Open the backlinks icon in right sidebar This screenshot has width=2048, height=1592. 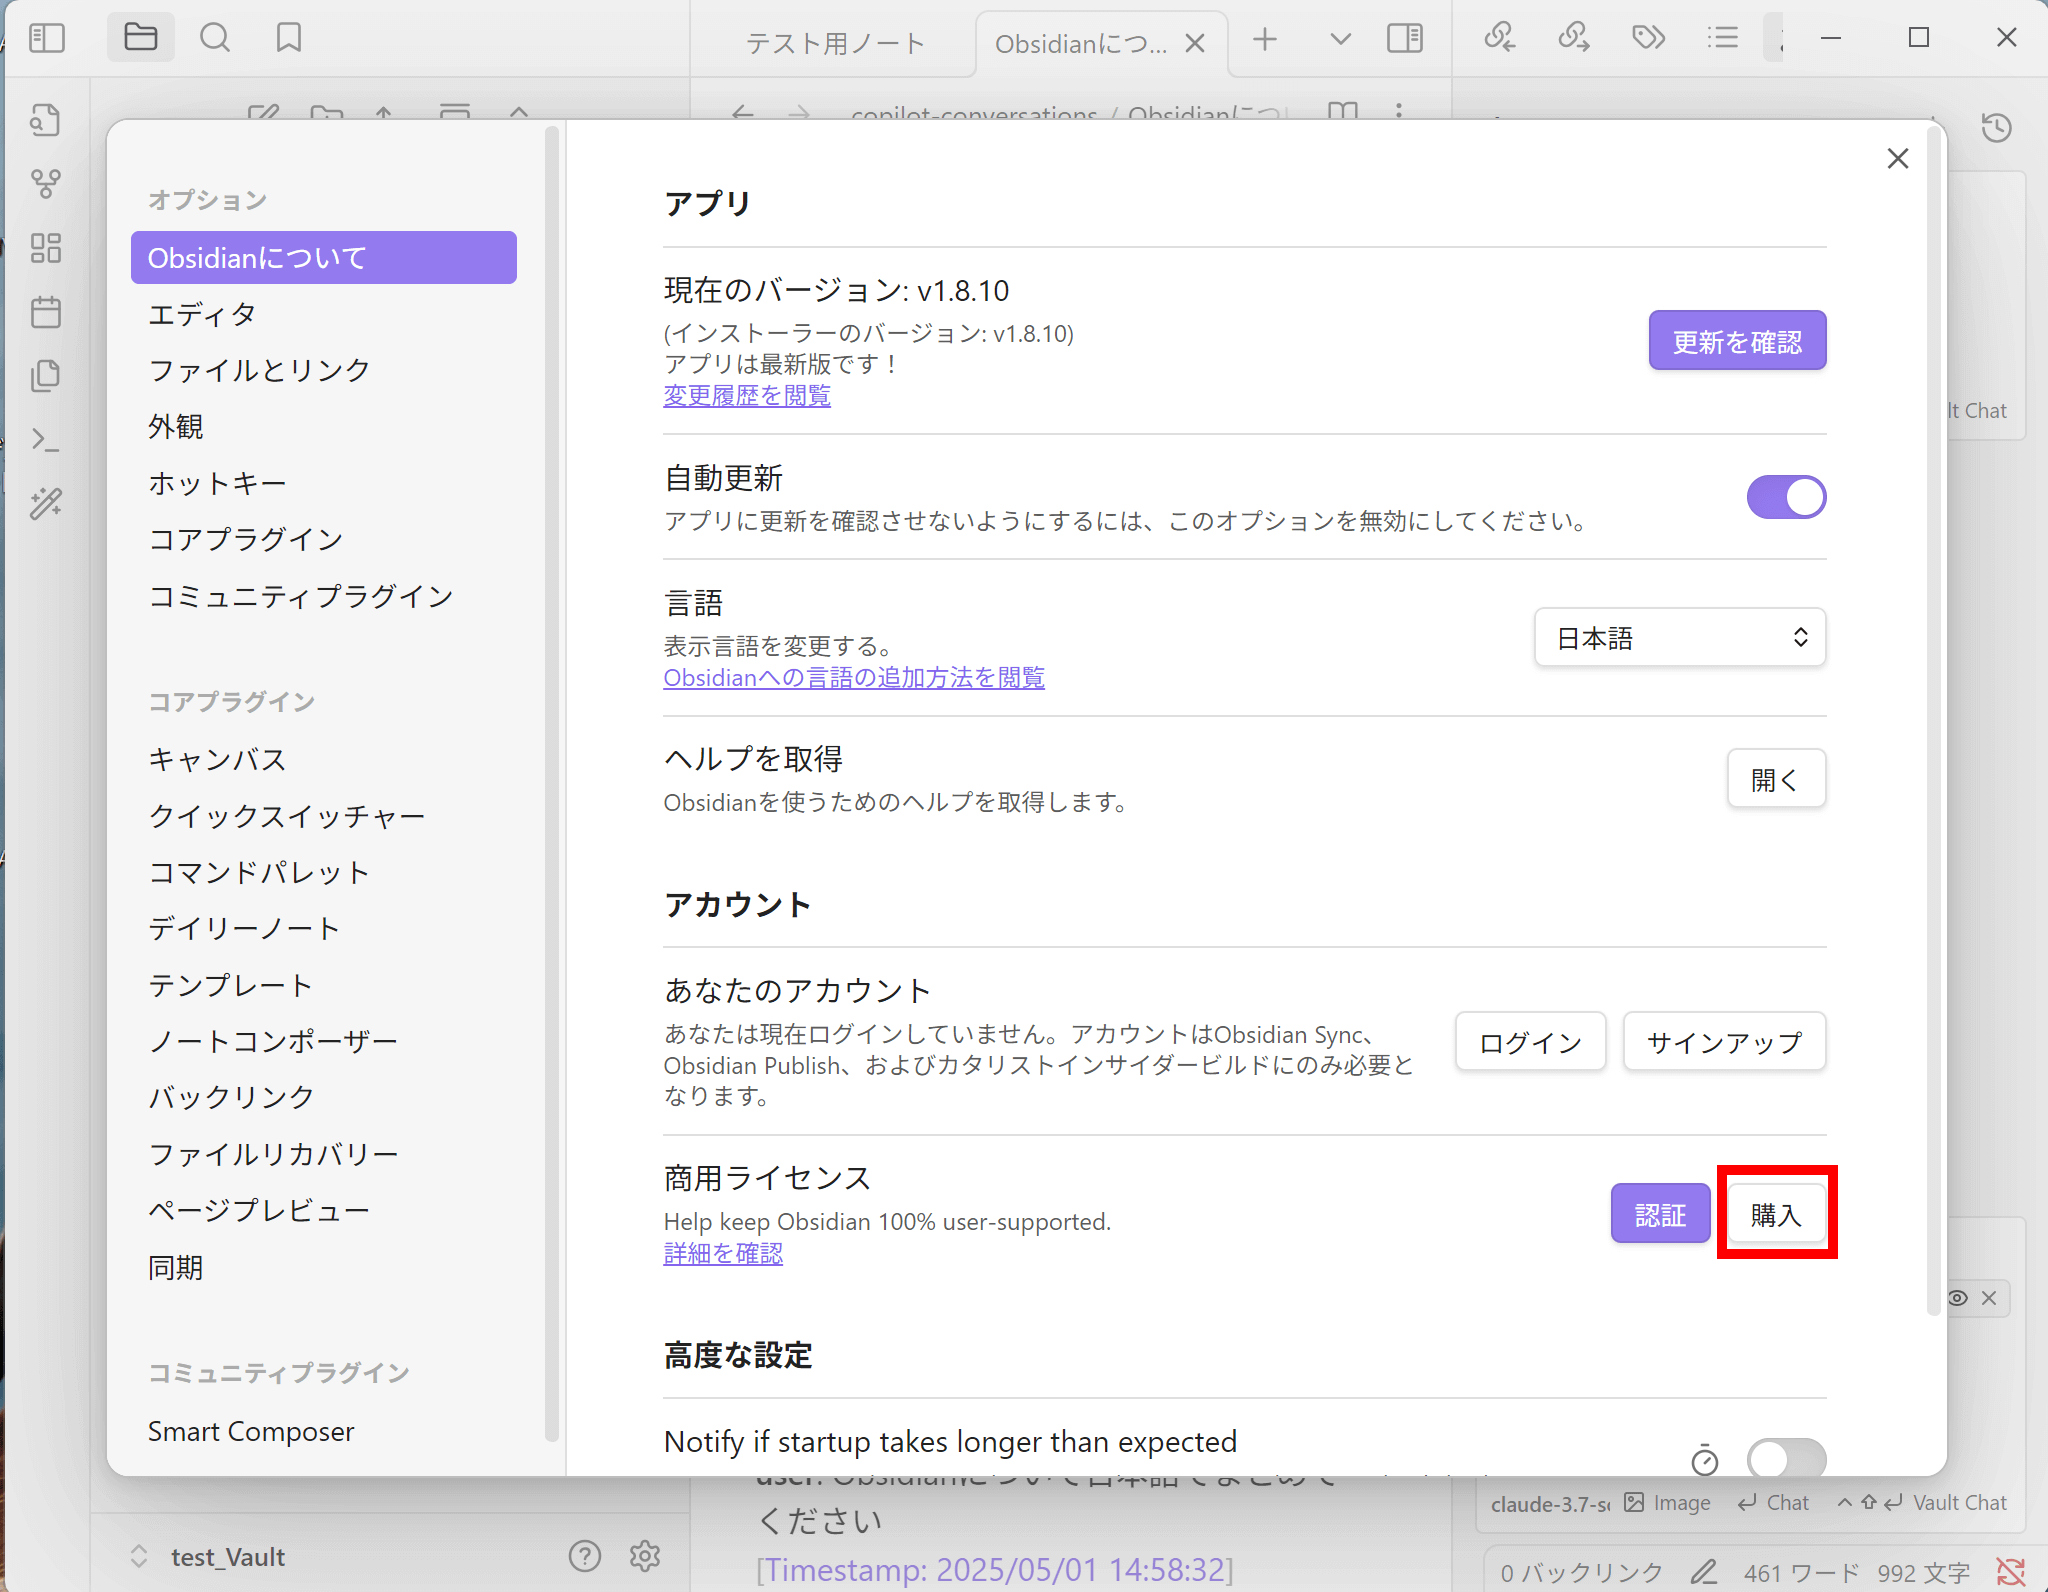(x=1499, y=38)
